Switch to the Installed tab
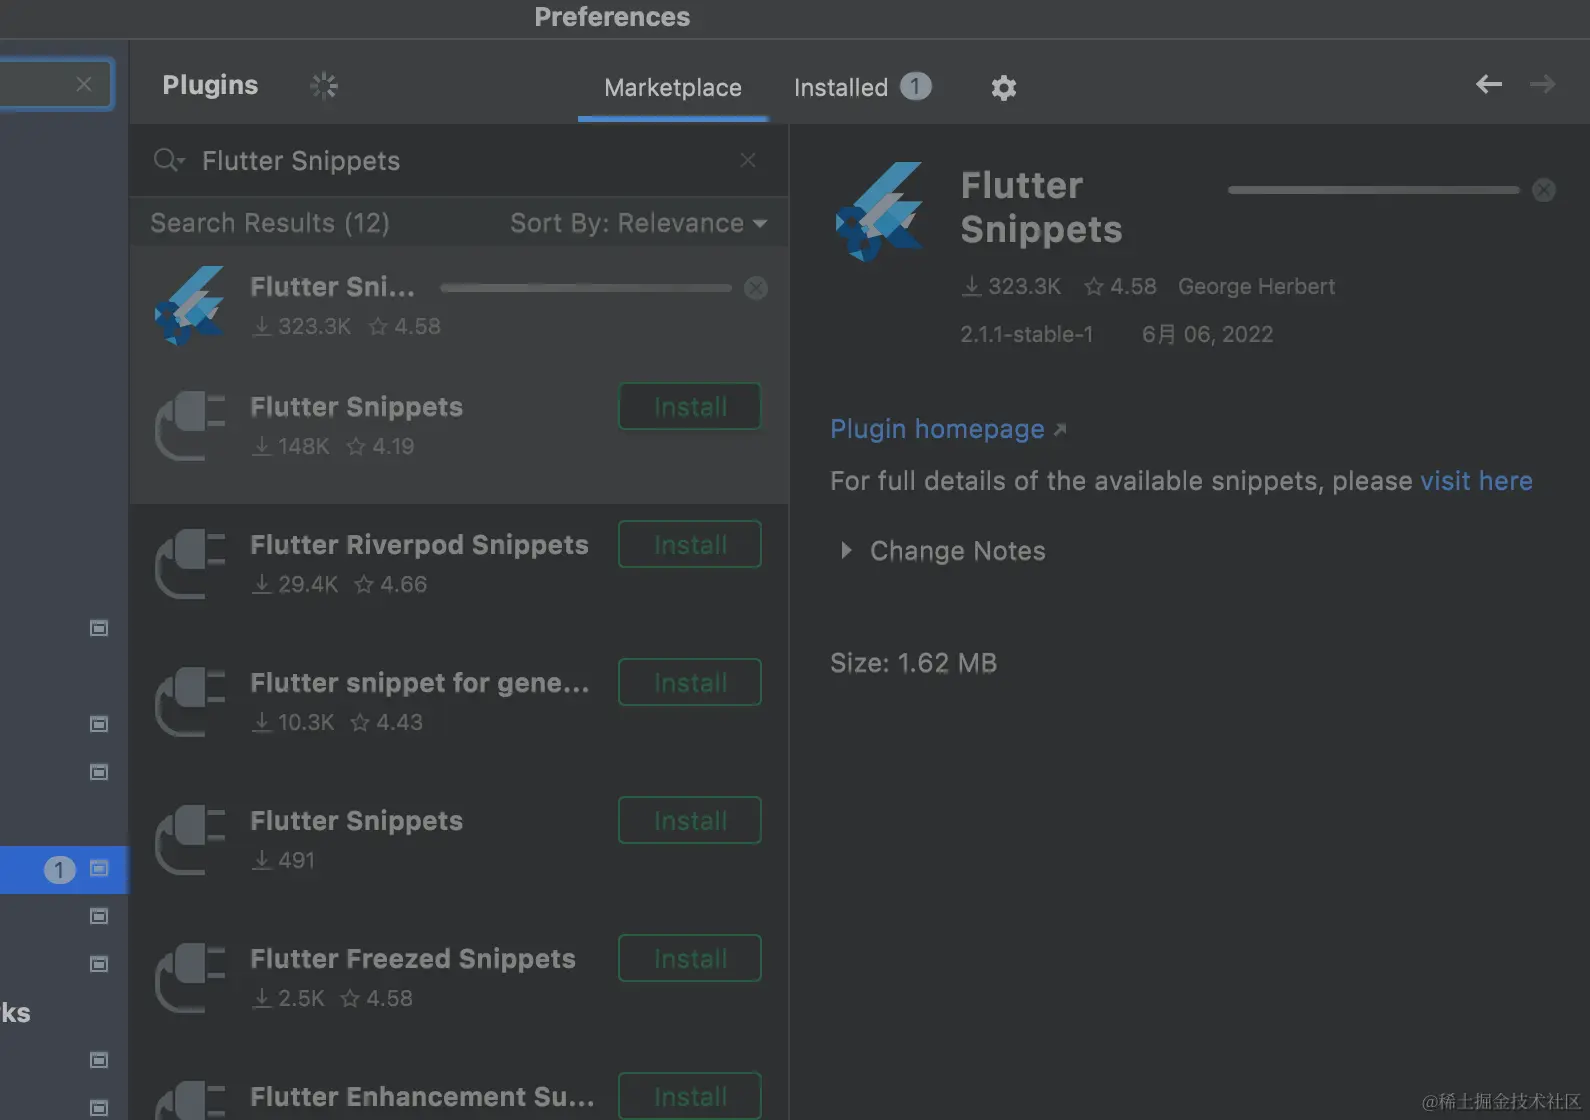 point(862,88)
